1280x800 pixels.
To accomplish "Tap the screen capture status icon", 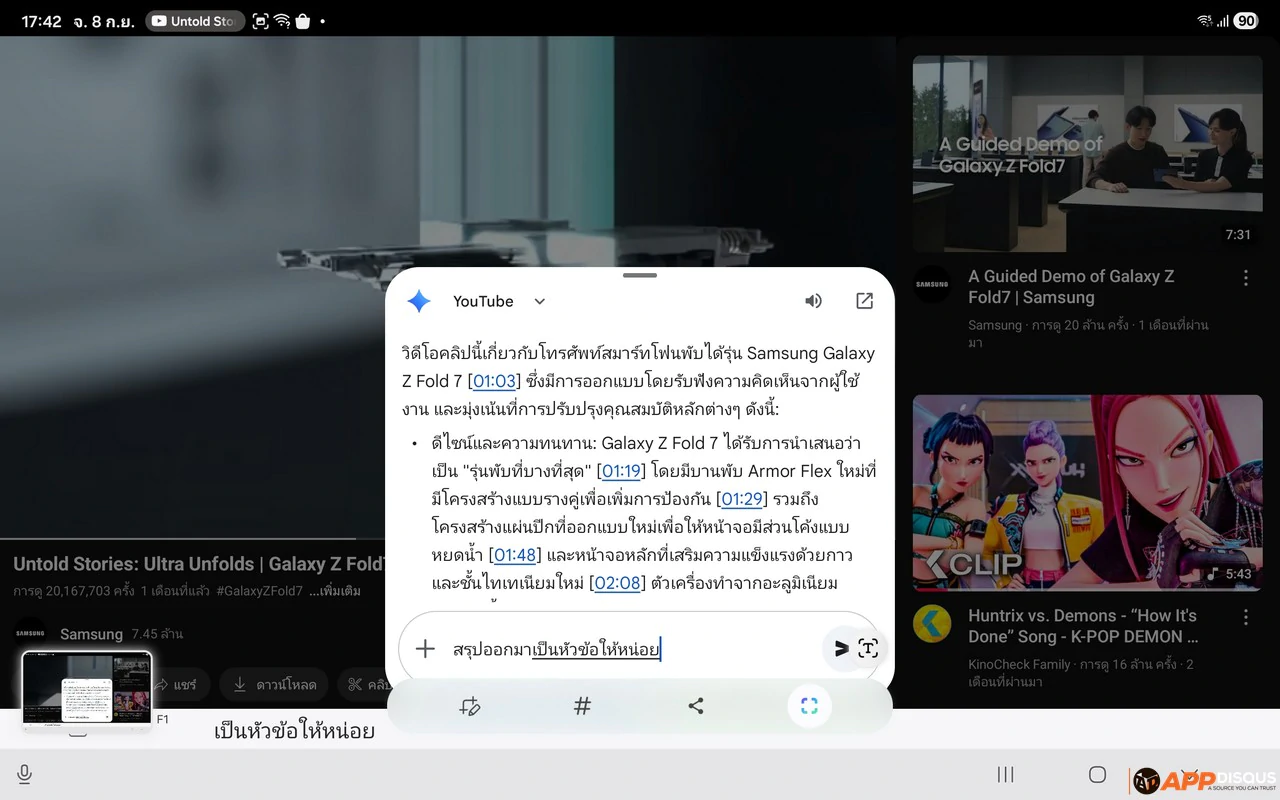I will pyautogui.click(x=260, y=21).
